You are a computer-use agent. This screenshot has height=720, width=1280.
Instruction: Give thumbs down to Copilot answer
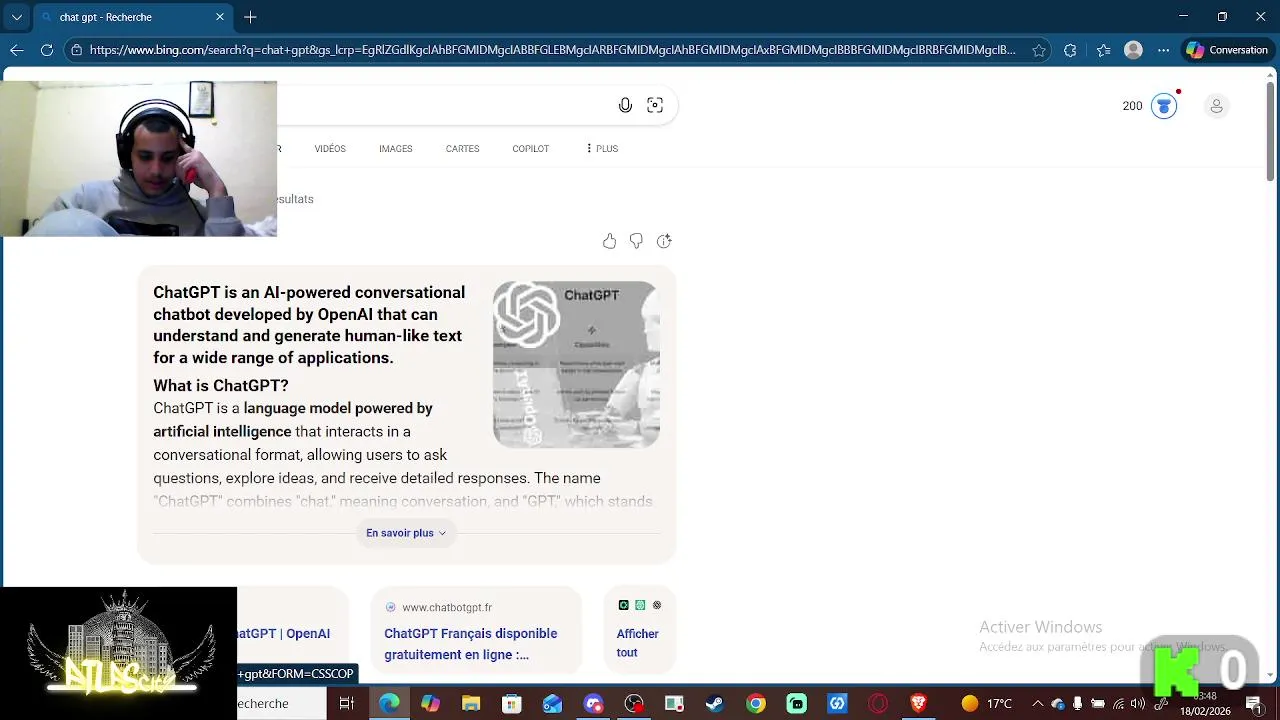point(636,241)
